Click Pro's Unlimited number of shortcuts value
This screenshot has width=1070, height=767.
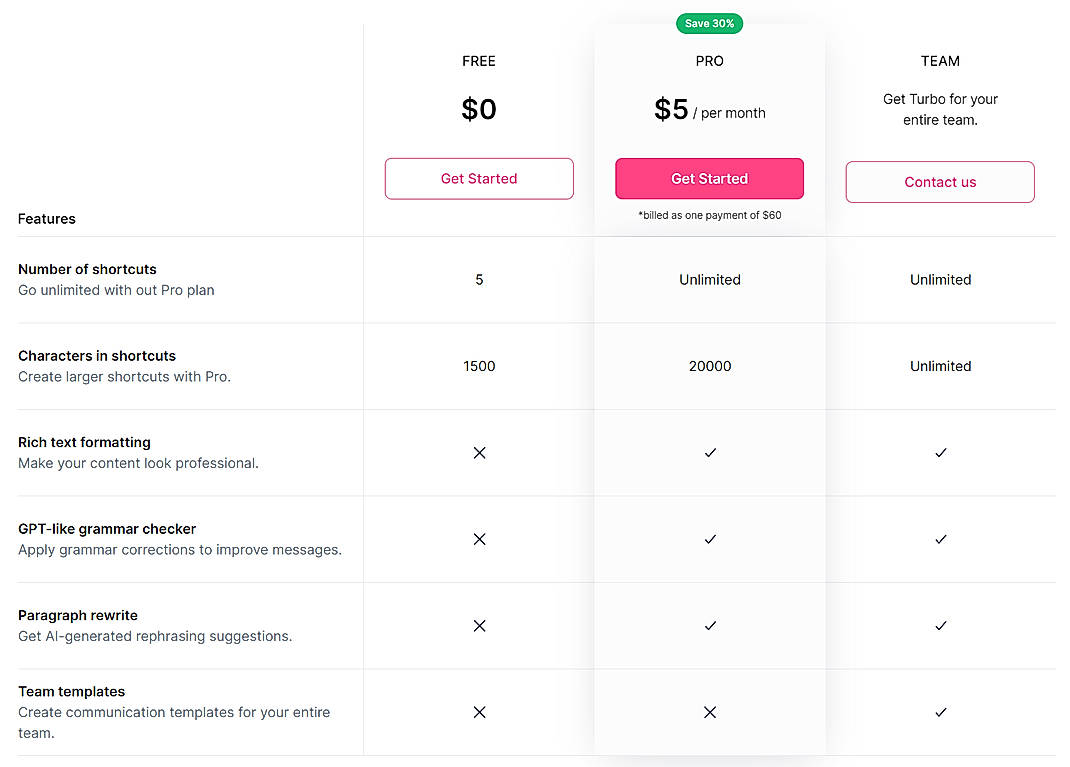pos(710,280)
